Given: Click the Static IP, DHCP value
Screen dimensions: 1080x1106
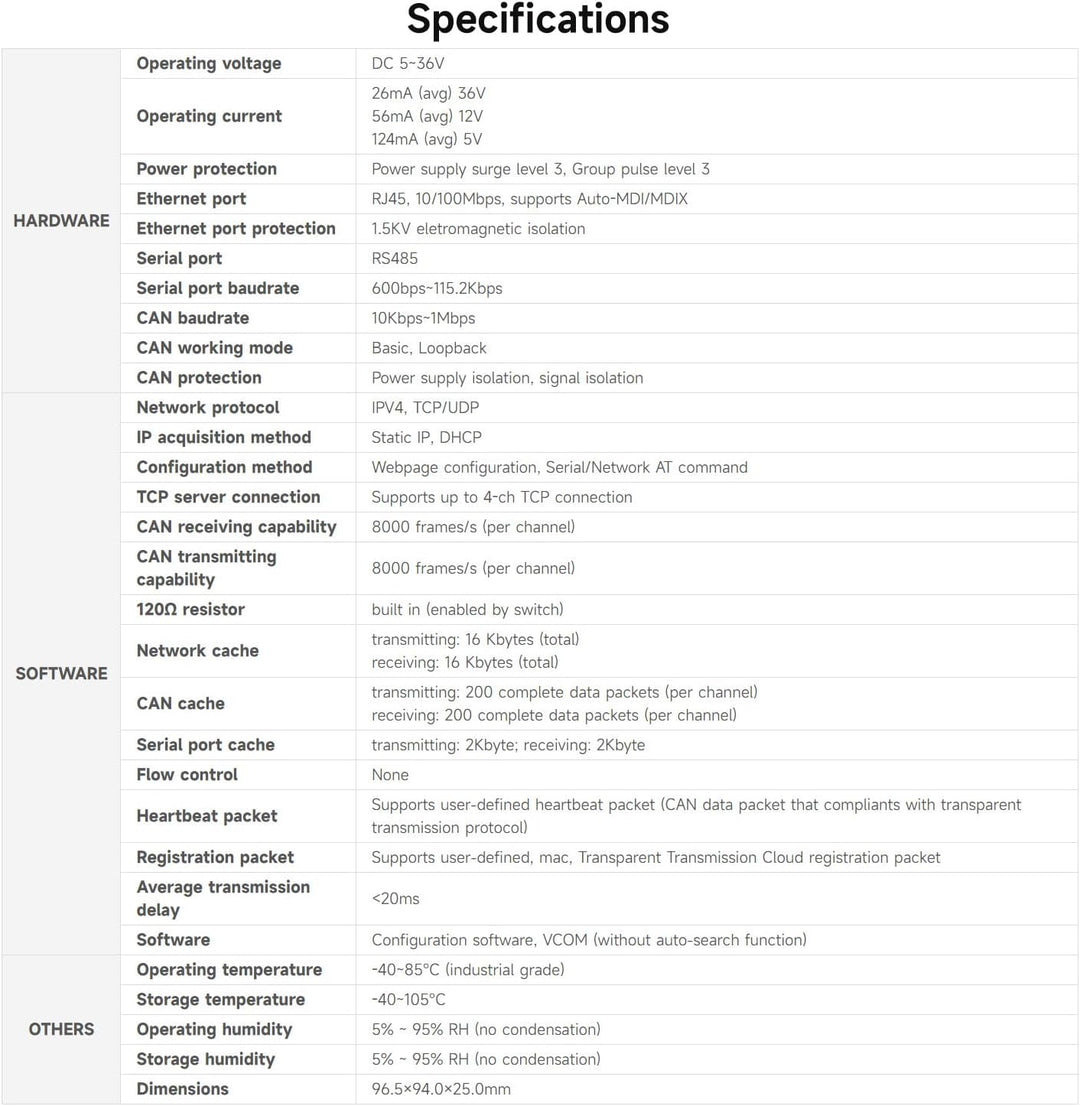Looking at the screenshot, I should (427, 437).
